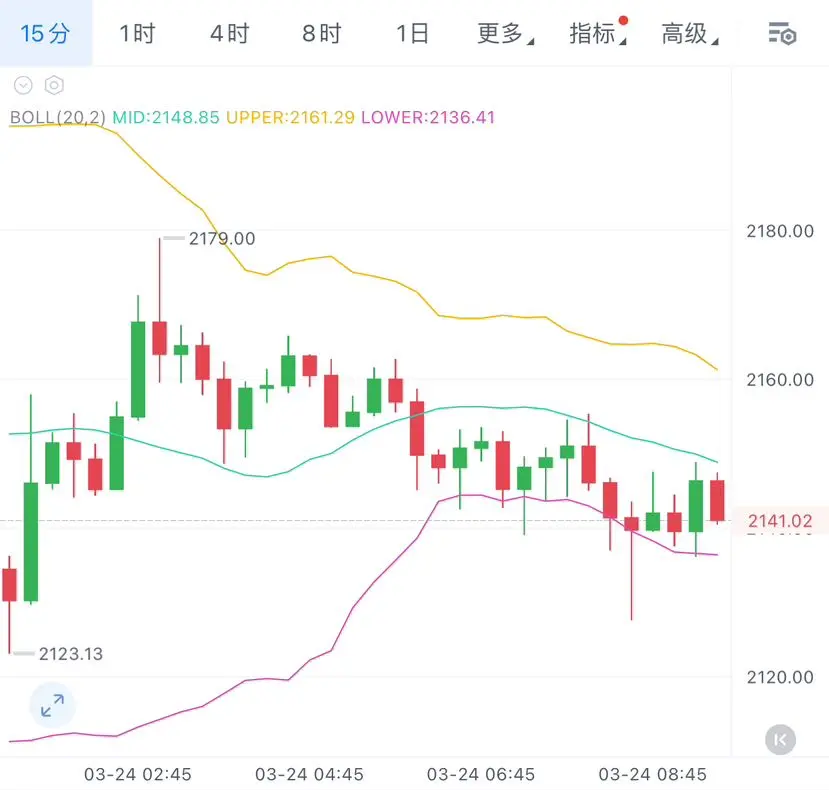Screen dimensions: 829x790
Task: Jump to latest candle using K button
Action: point(780,739)
